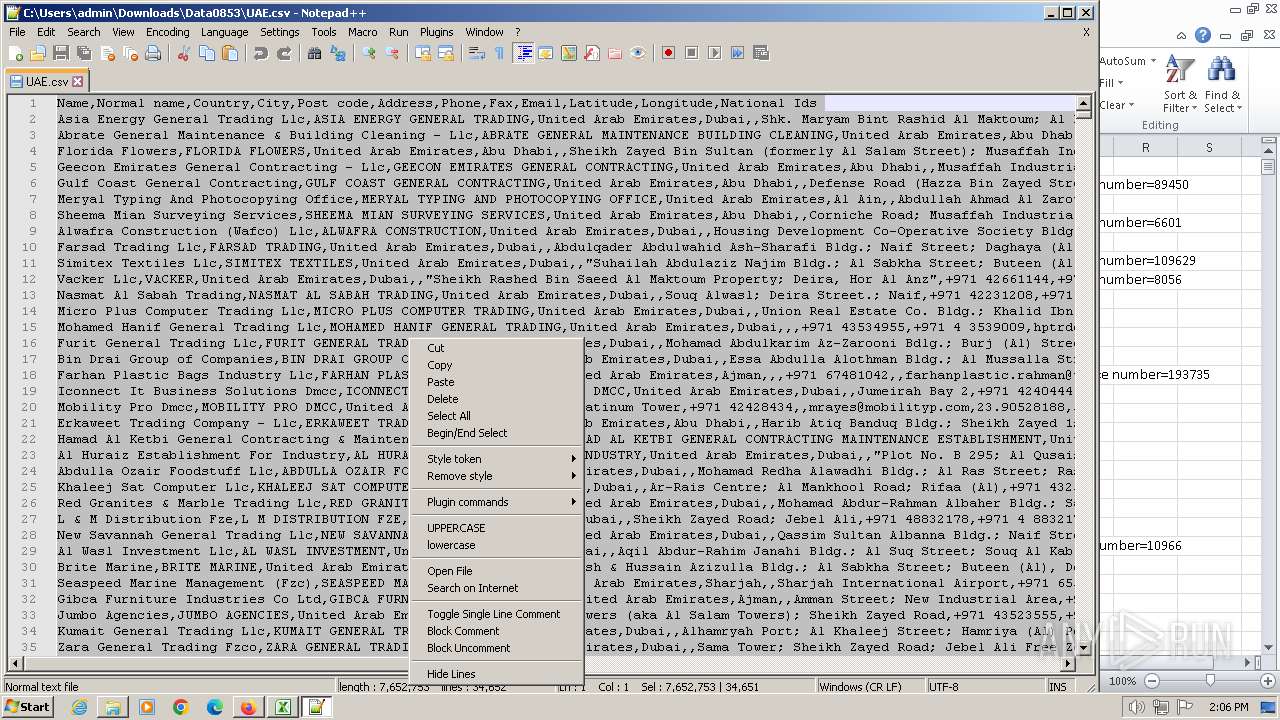Click the New file toolbar icon

17,53
